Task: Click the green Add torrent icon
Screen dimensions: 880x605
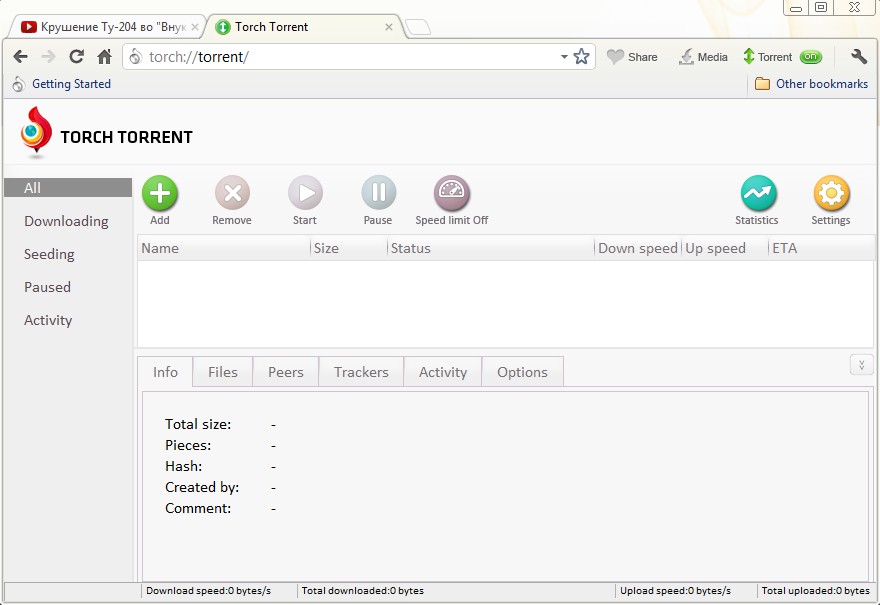Action: pos(160,192)
